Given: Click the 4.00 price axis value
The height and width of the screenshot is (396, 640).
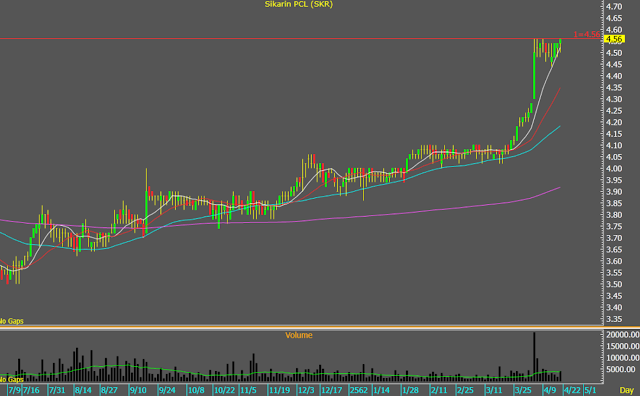Looking at the screenshot, I should (x=614, y=169).
